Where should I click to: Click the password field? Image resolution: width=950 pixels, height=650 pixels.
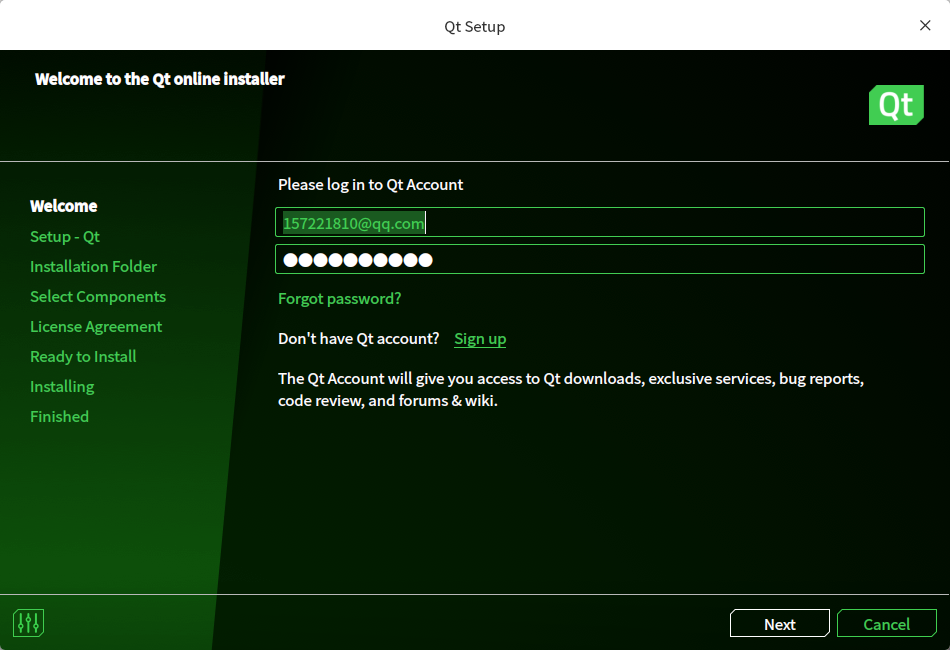pos(600,259)
